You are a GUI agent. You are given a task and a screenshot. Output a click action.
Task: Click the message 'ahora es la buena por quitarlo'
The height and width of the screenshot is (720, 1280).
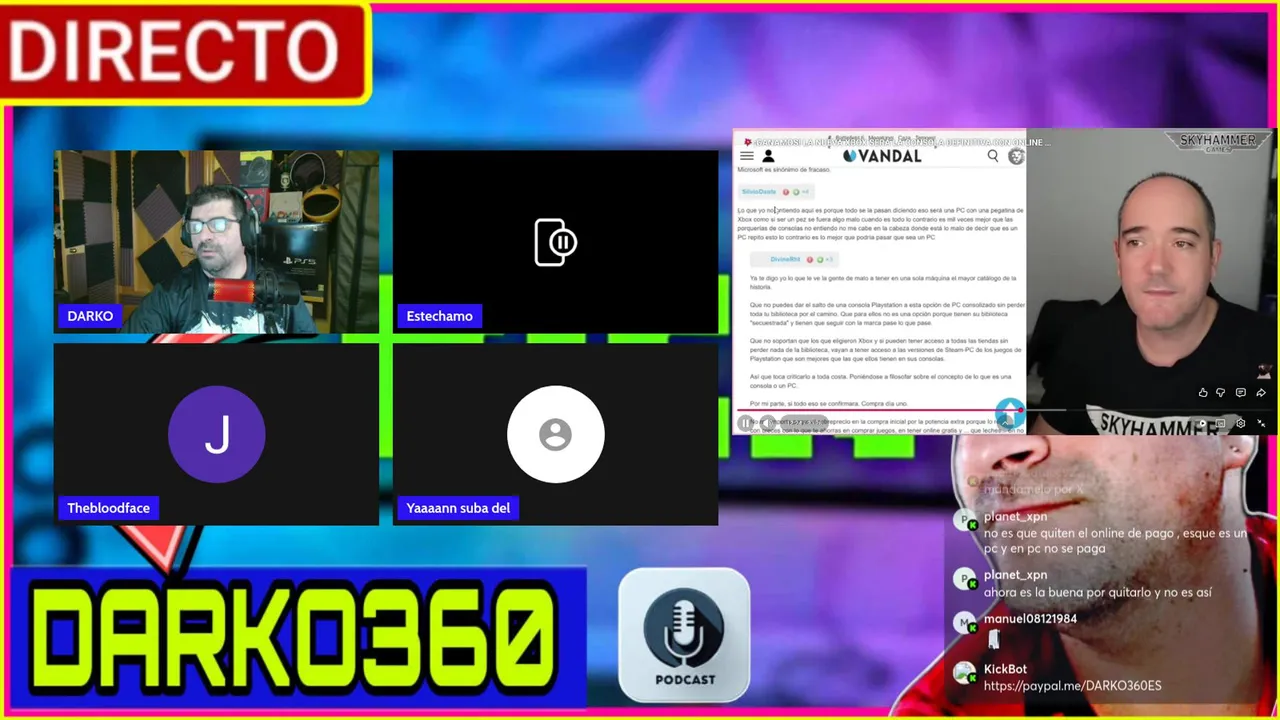(x=1097, y=592)
